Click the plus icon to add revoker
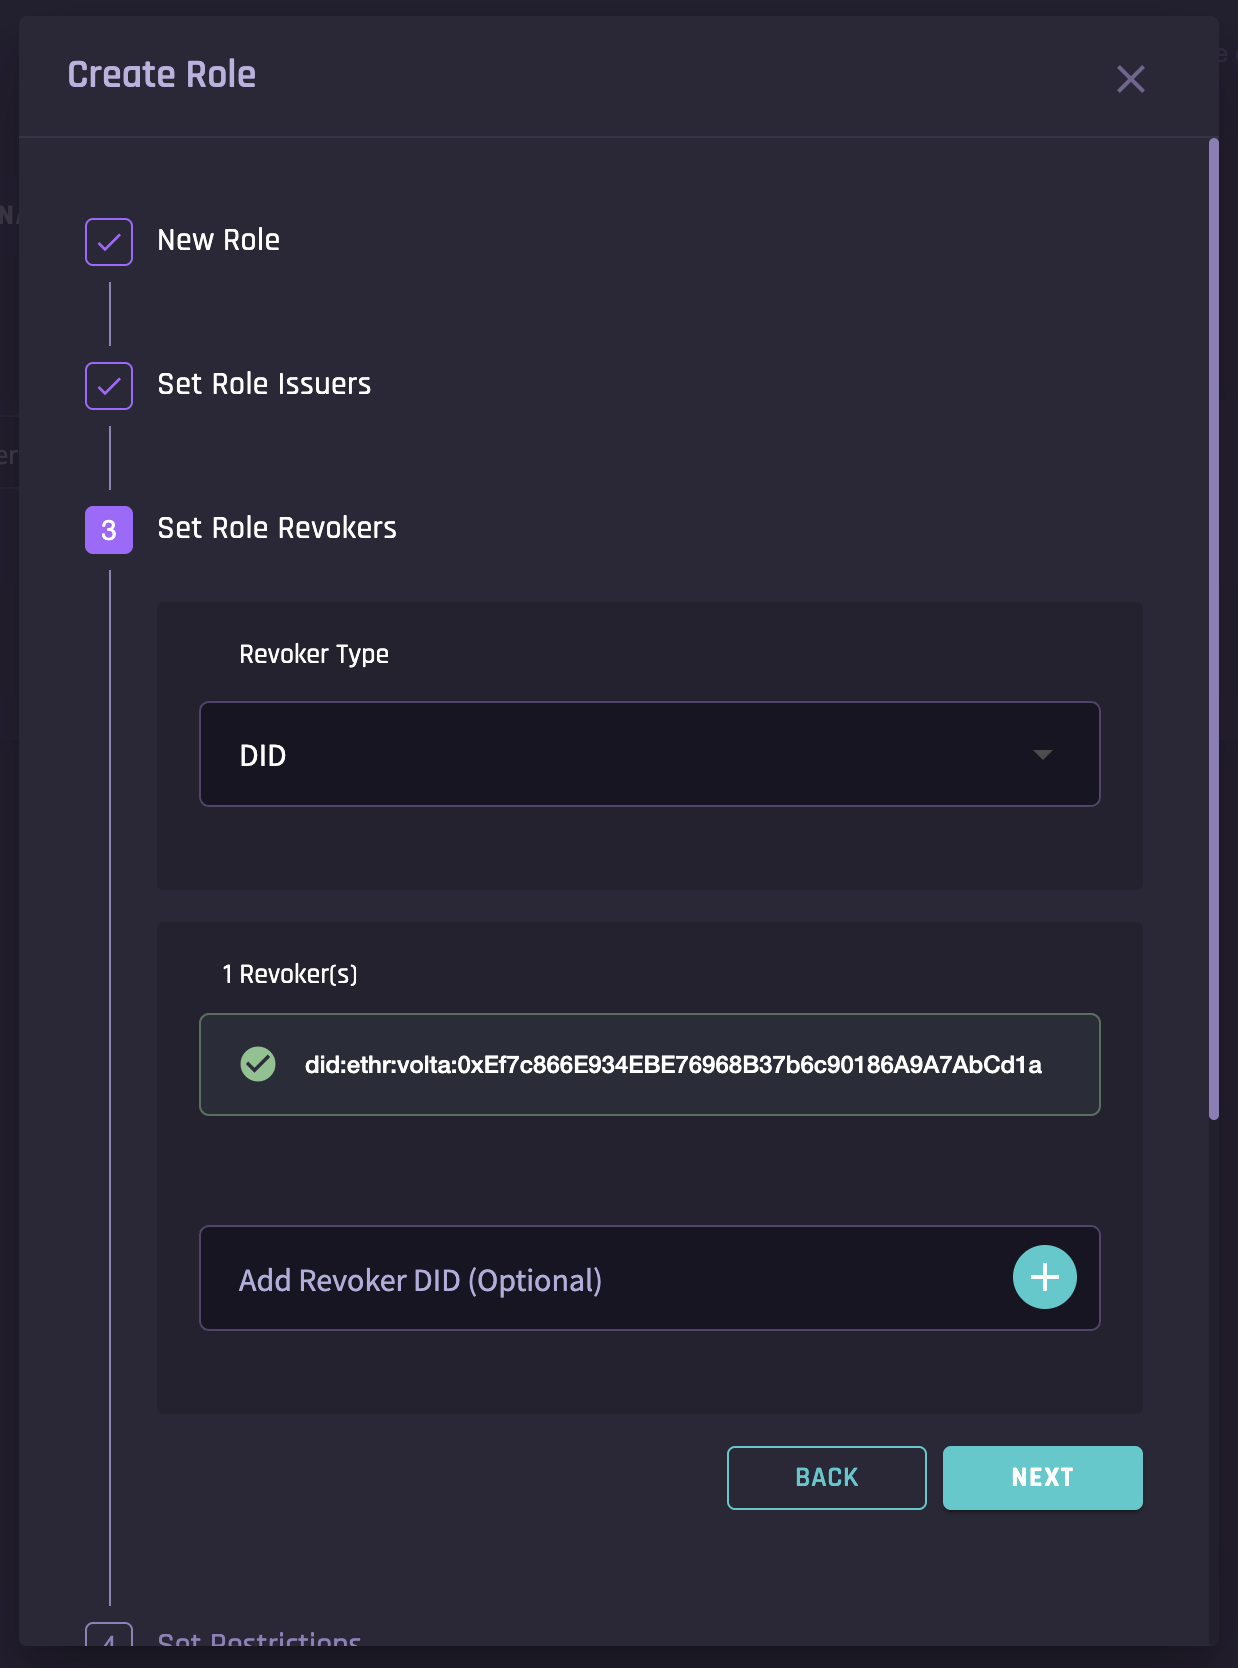 click(x=1044, y=1277)
